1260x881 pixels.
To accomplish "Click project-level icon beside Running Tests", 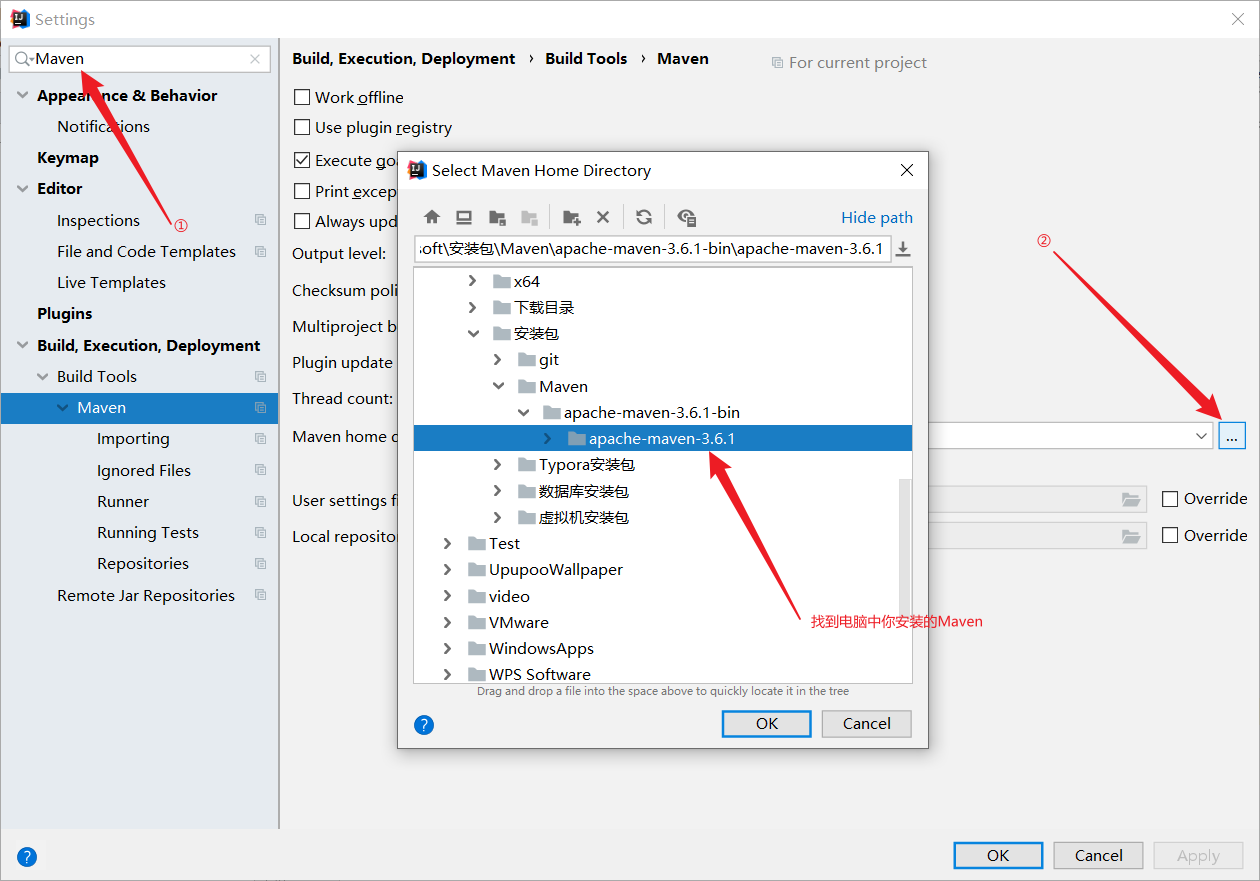I will (x=261, y=532).
